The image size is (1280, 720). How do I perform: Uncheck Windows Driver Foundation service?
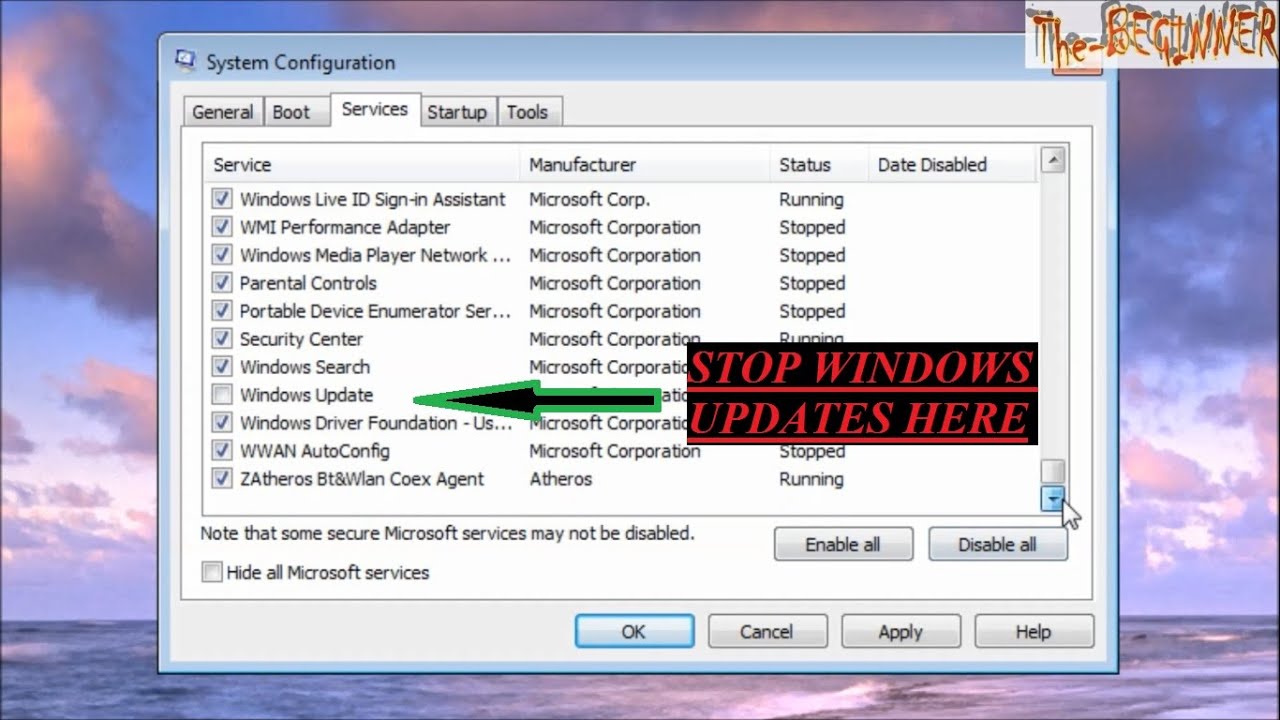click(x=222, y=423)
